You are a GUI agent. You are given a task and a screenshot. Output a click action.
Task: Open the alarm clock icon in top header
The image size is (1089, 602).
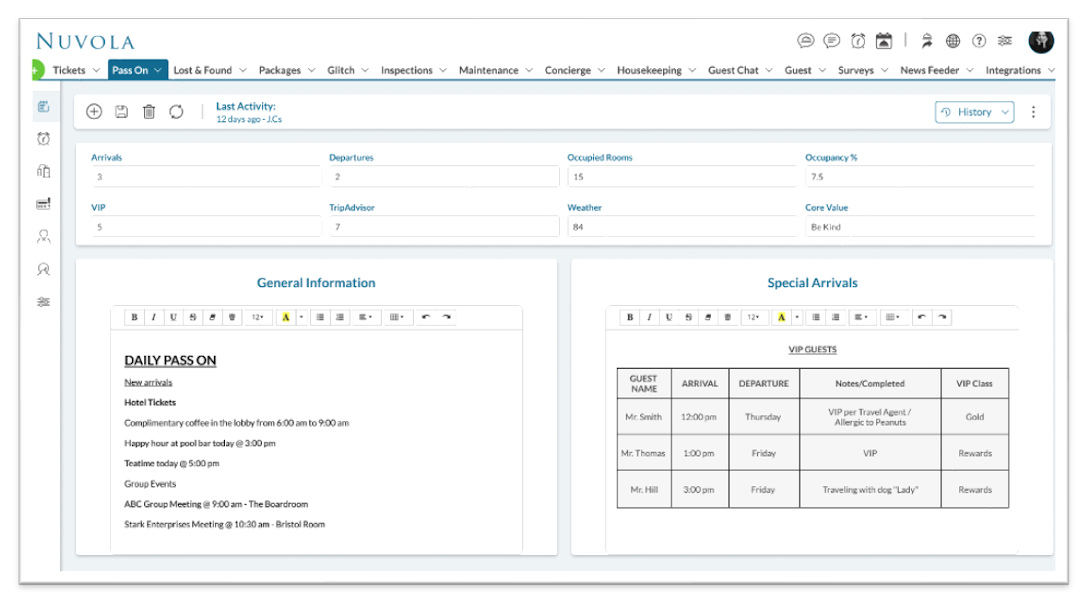[858, 41]
